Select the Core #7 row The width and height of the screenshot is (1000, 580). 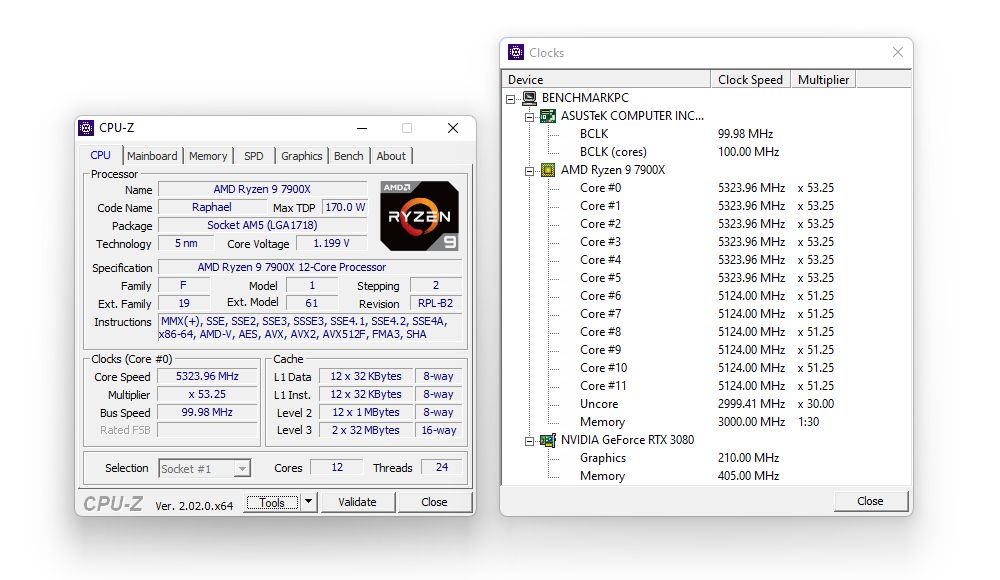point(707,314)
